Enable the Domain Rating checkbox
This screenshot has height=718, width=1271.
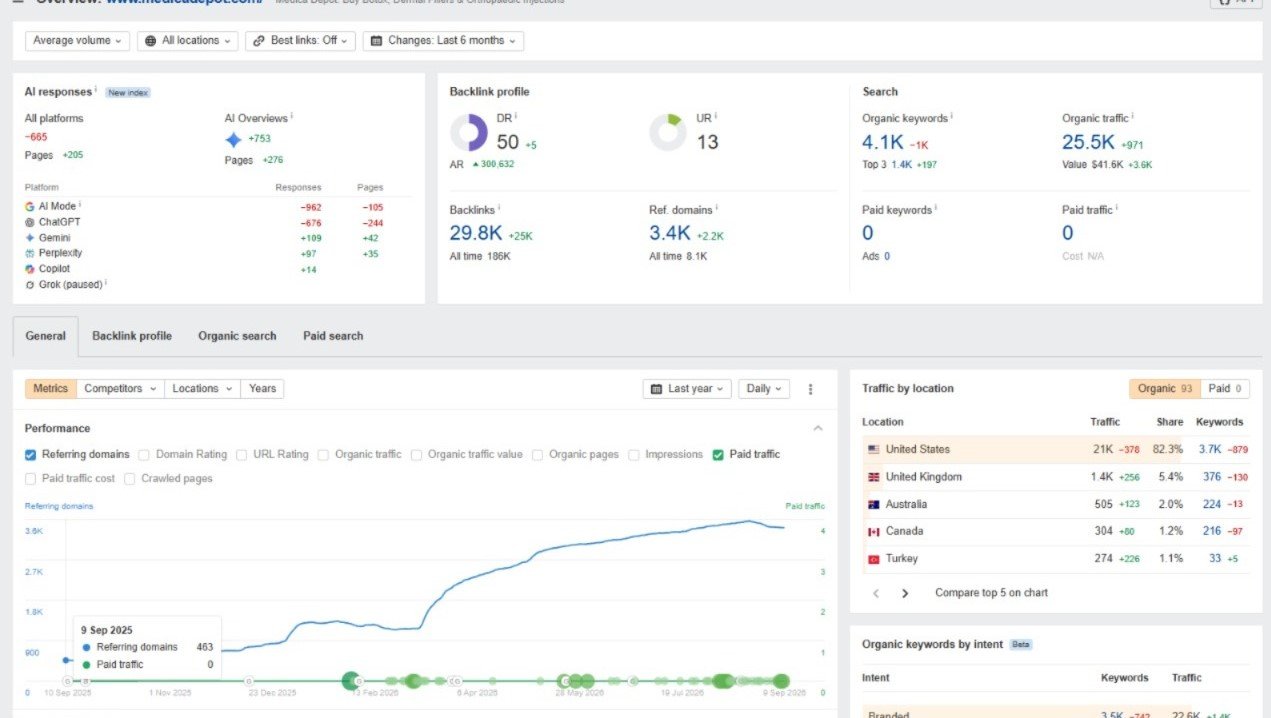coord(144,455)
